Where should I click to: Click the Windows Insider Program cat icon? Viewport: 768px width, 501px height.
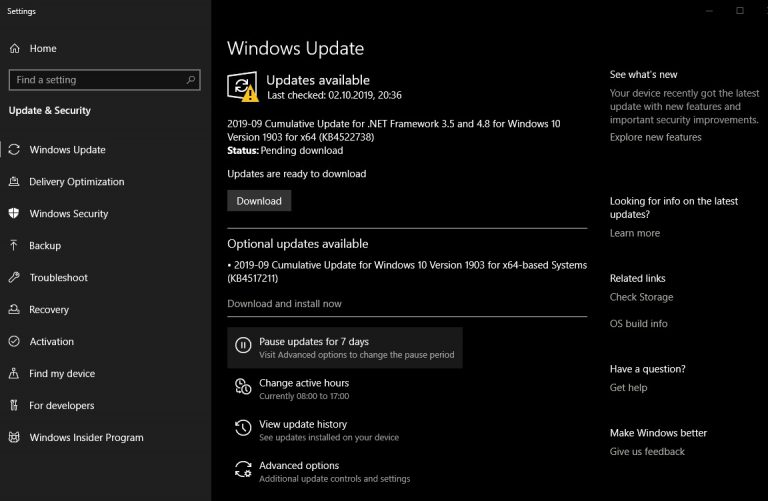tap(14, 437)
